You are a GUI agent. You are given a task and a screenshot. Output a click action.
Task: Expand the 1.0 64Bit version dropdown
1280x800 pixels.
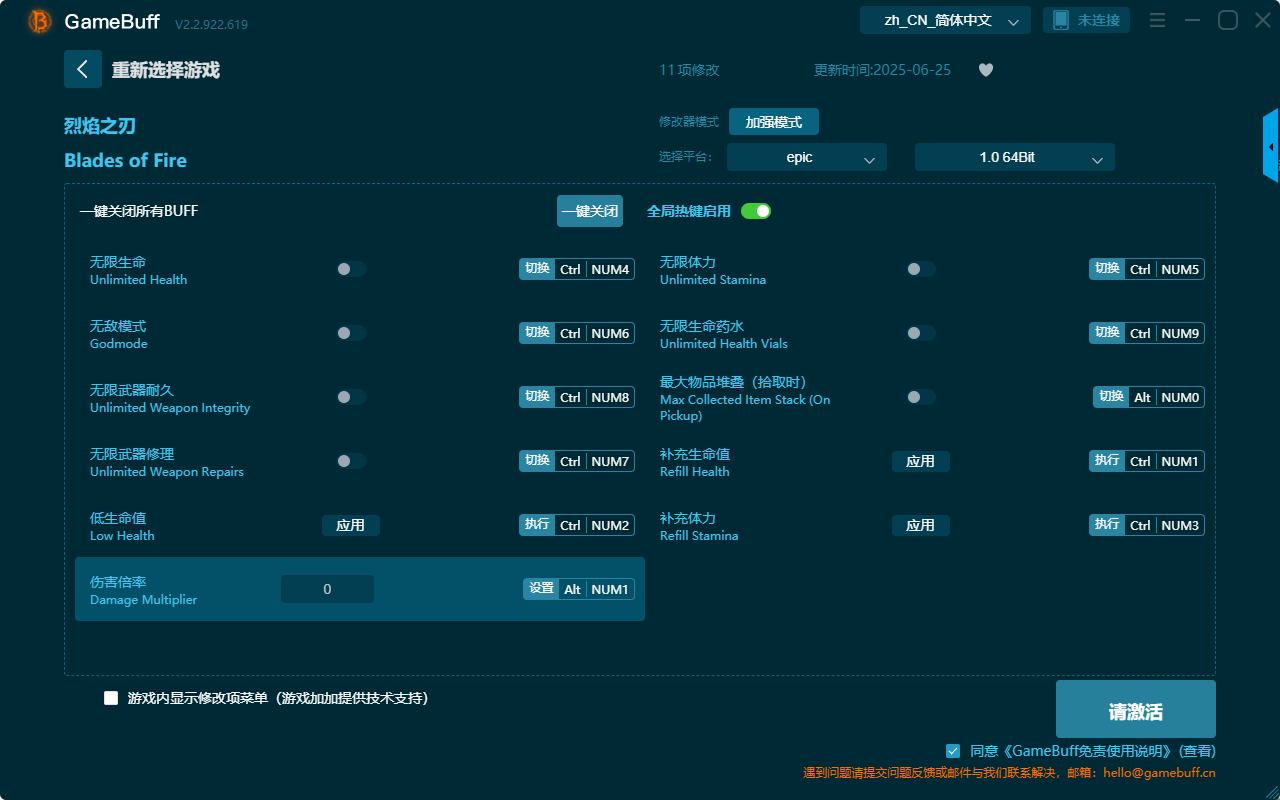pyautogui.click(x=1014, y=157)
